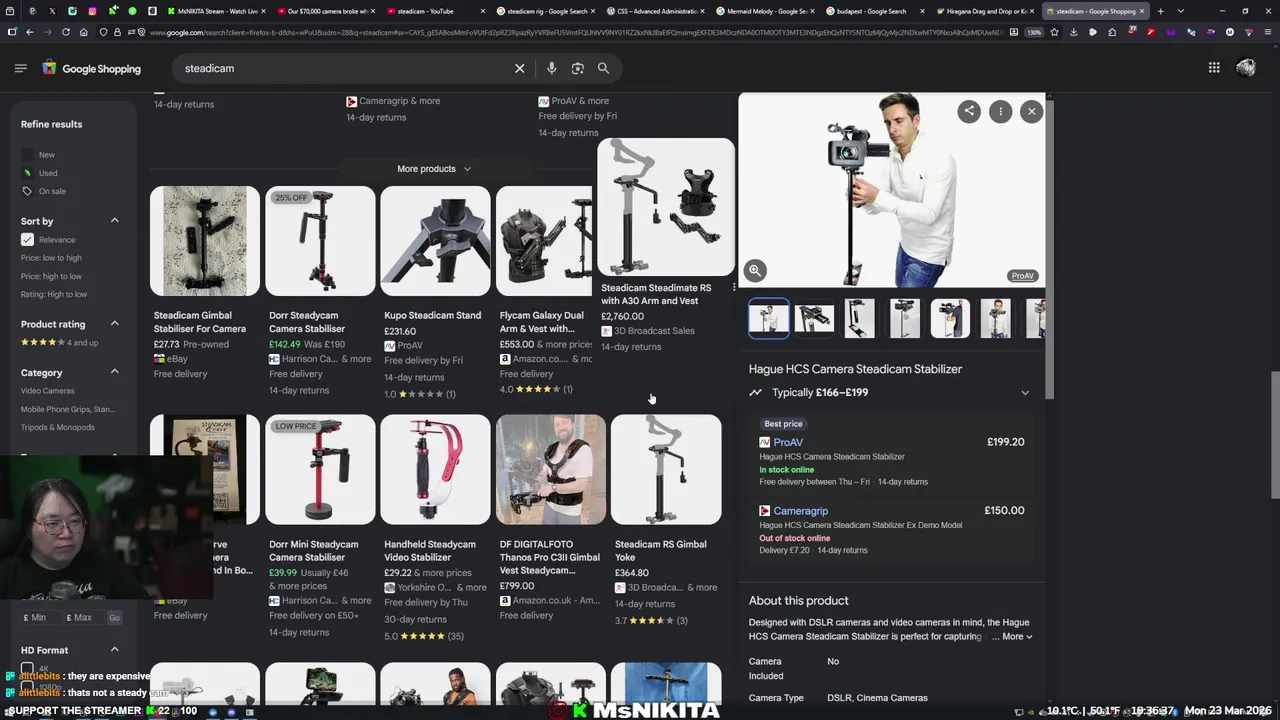This screenshot has width=1280, height=720.
Task: Focus the £ Max price field
Action: [82, 618]
